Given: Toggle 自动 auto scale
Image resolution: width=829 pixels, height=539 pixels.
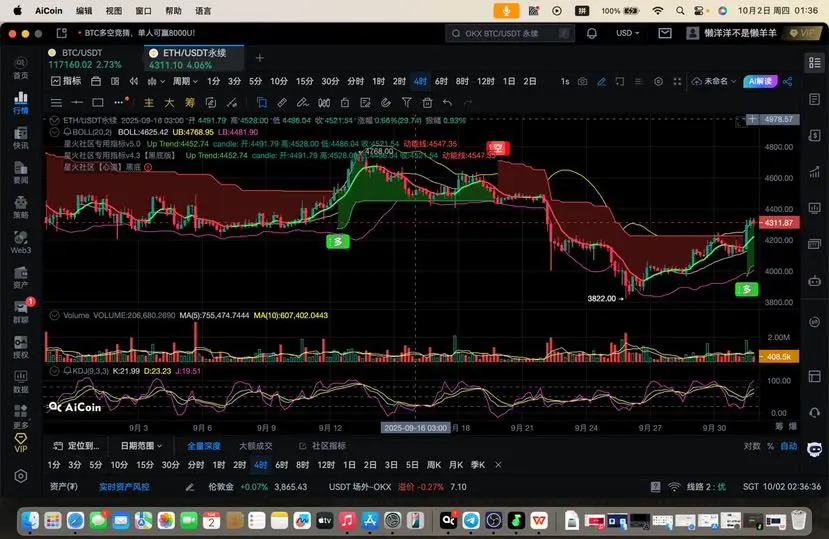Looking at the screenshot, I should tap(789, 446).
